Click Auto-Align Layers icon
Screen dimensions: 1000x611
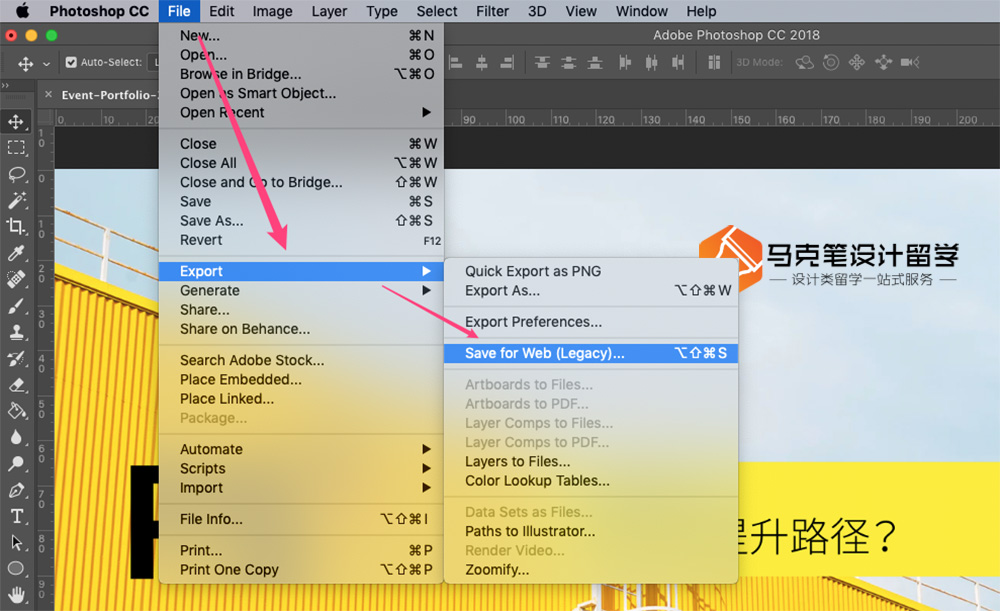click(x=714, y=63)
